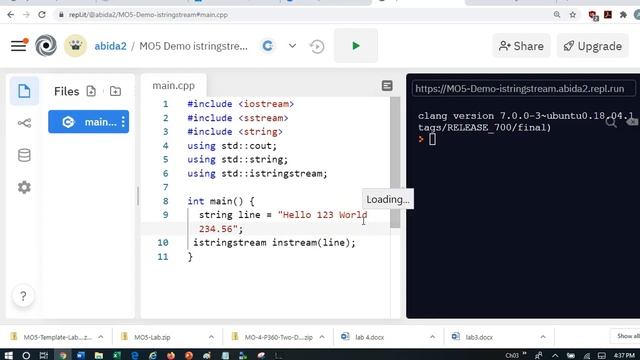Click the Replit logo icon

pos(46,45)
